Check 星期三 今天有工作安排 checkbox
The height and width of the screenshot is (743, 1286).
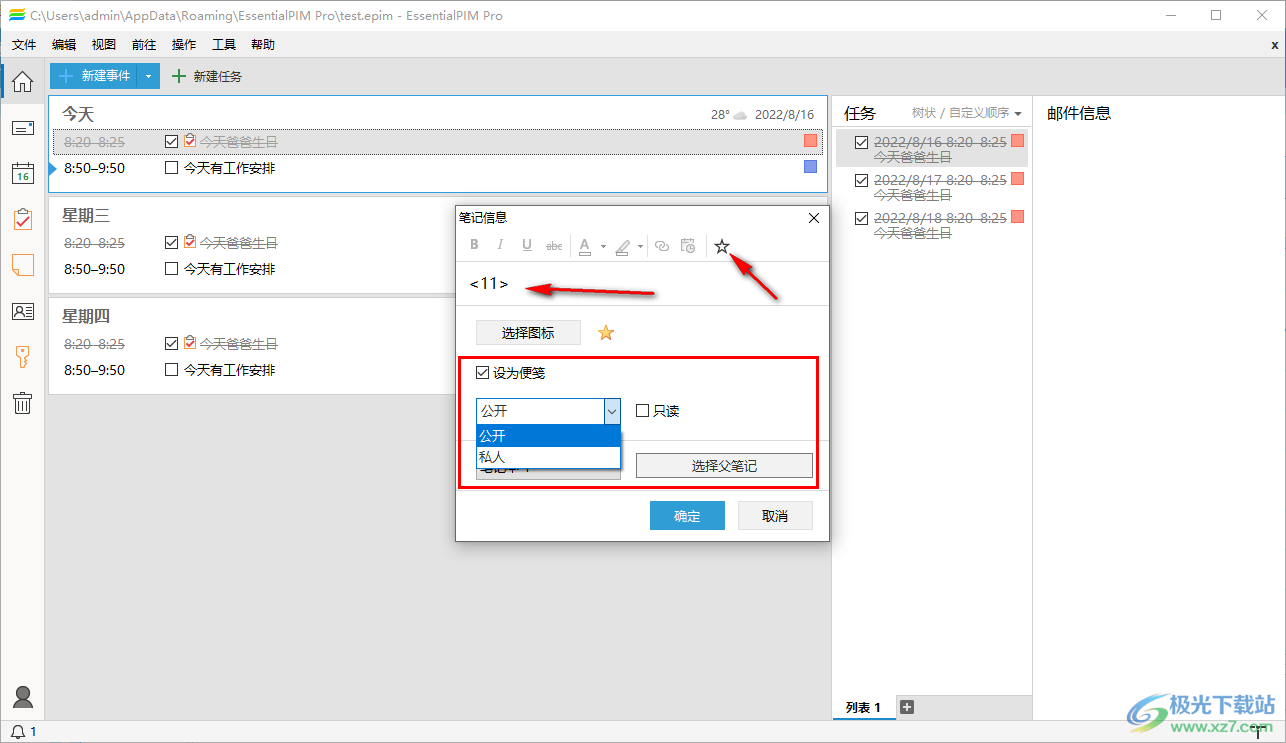[171, 269]
